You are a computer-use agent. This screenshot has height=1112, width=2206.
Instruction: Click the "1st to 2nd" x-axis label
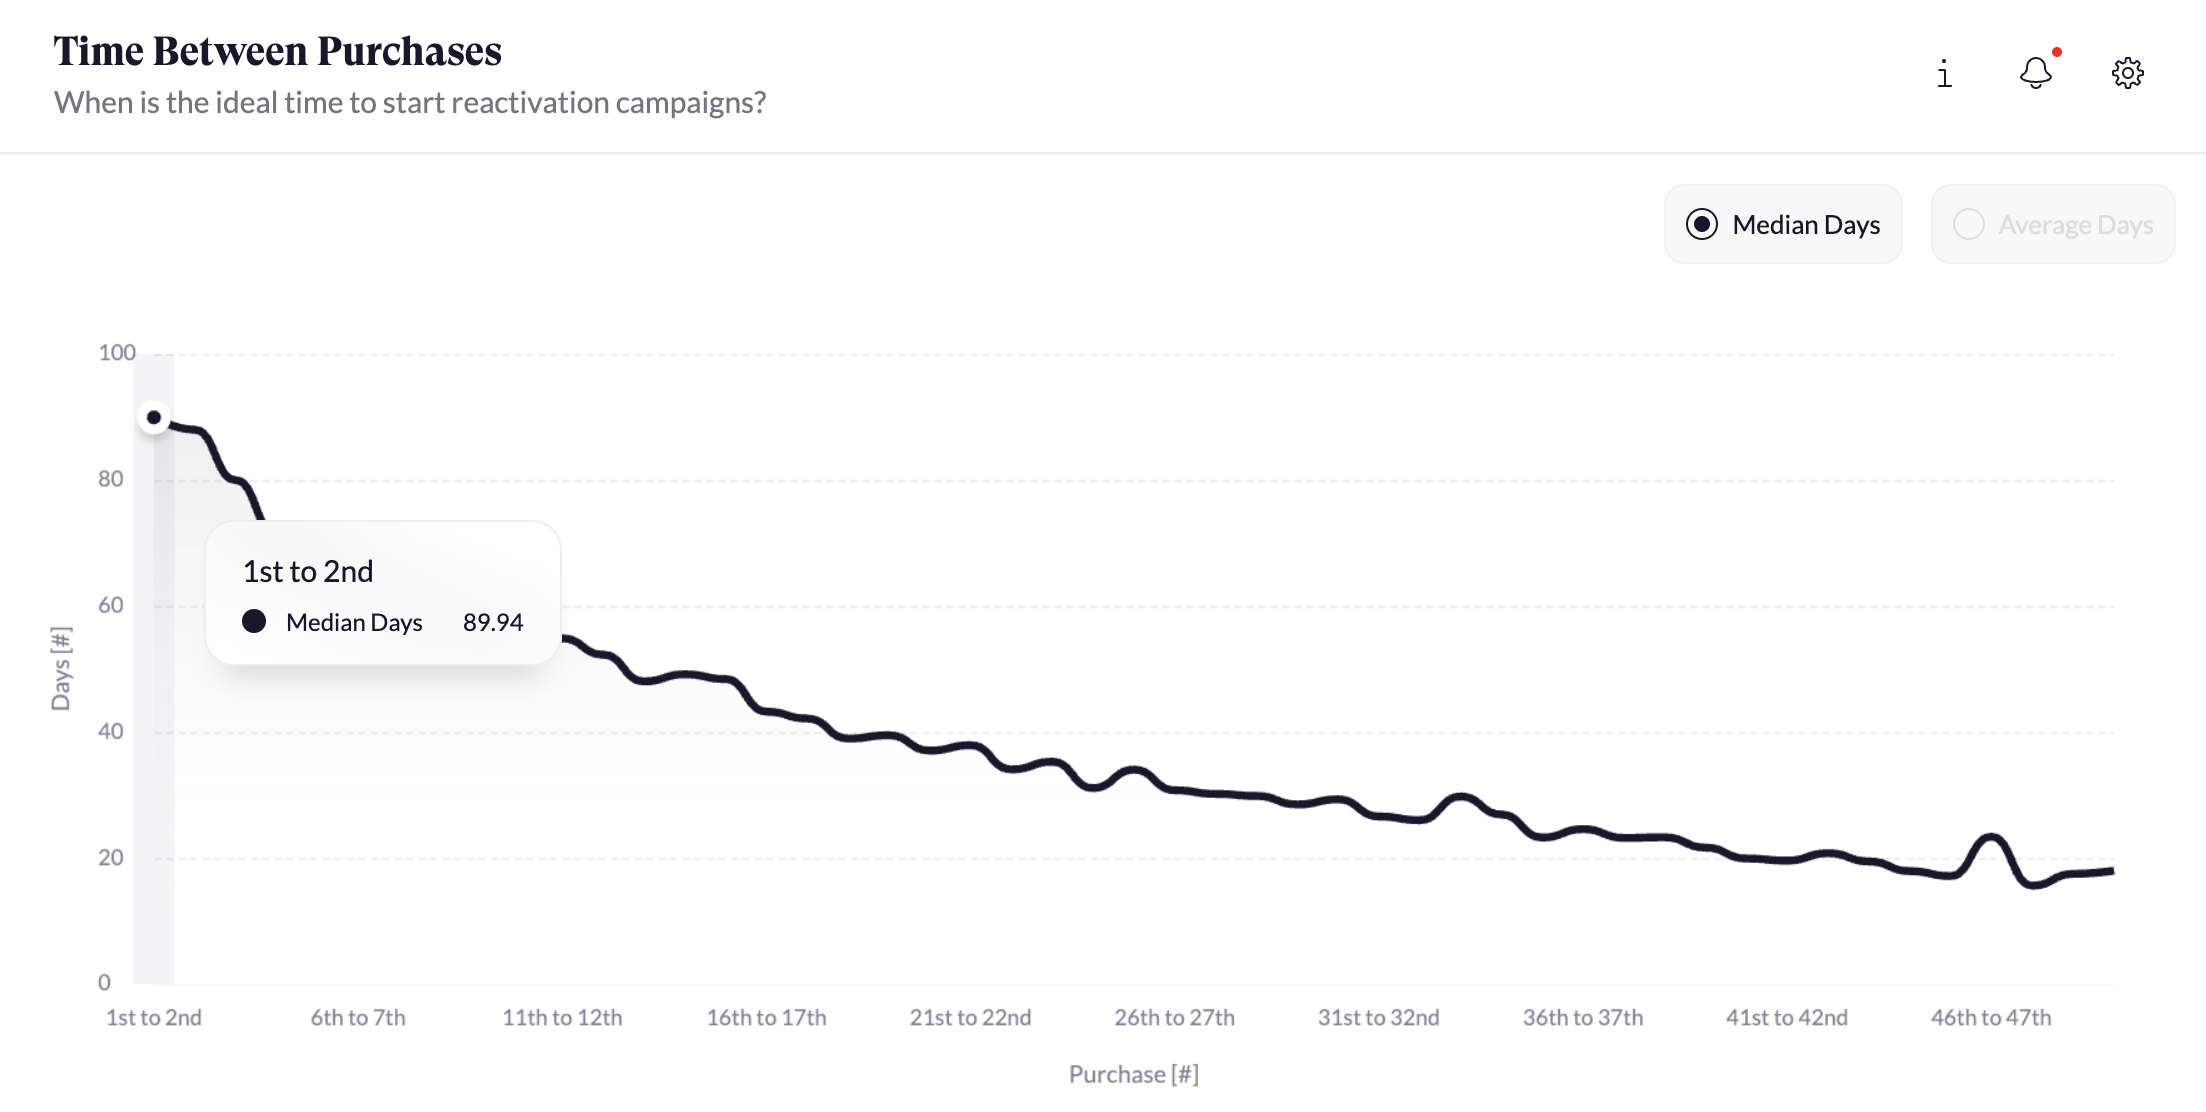(x=154, y=1018)
